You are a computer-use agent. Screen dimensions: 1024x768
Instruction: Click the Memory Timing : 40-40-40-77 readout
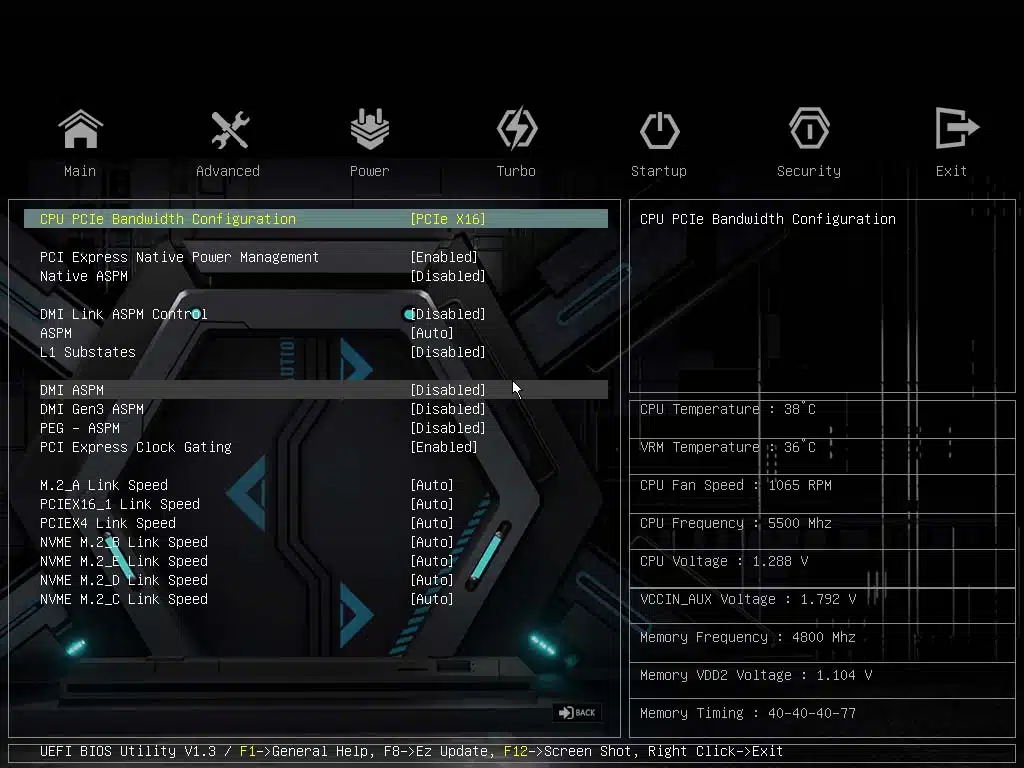click(748, 713)
